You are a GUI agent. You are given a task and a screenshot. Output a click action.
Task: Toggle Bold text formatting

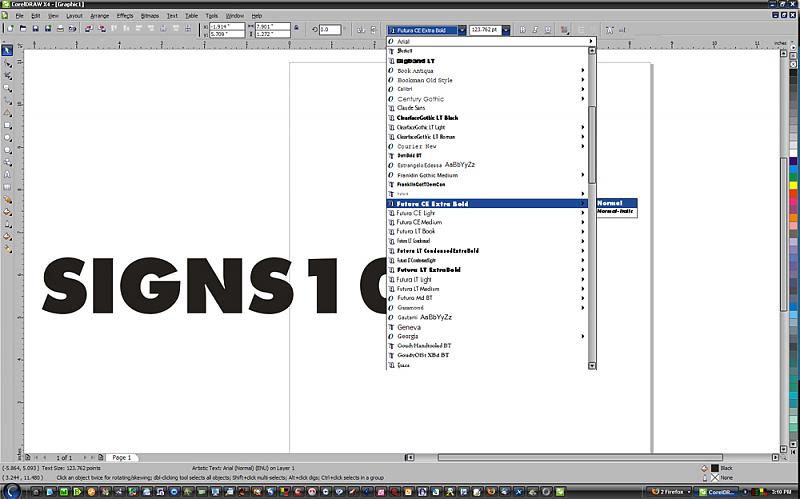(x=522, y=30)
